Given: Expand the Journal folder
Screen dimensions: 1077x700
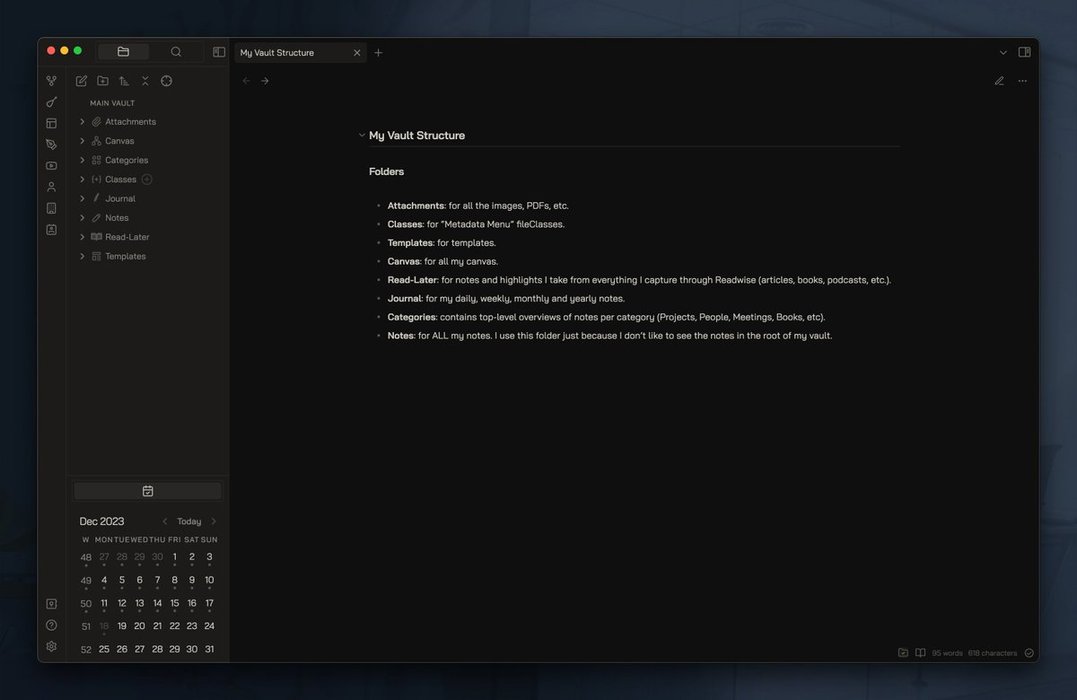Looking at the screenshot, I should click(x=82, y=199).
